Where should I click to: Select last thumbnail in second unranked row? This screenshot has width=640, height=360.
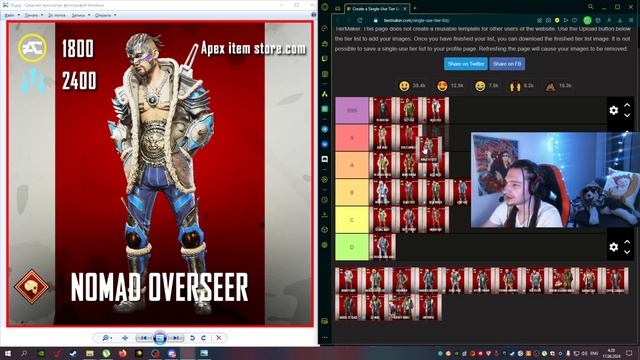(x=429, y=307)
